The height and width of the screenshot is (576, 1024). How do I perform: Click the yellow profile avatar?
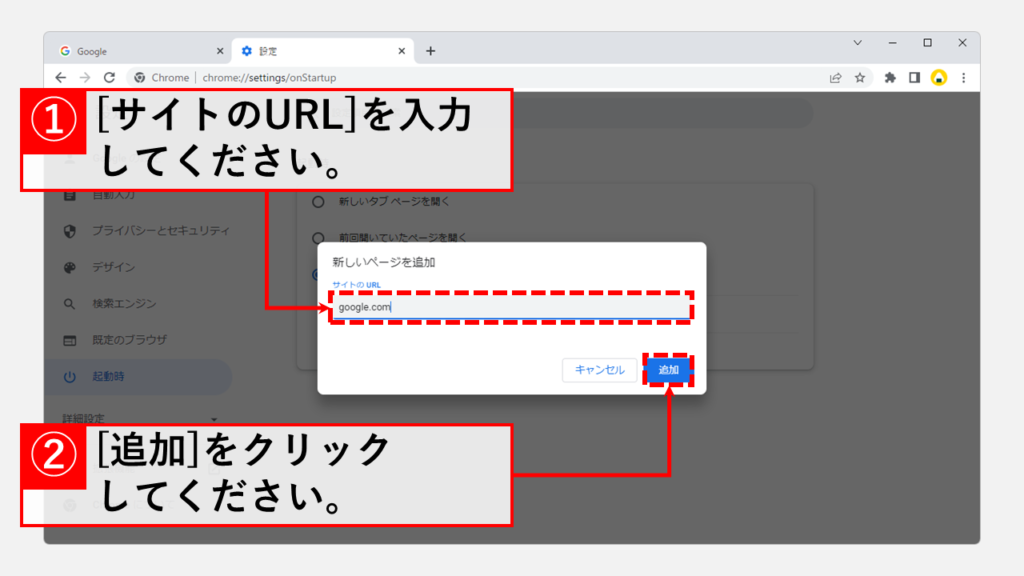click(938, 77)
